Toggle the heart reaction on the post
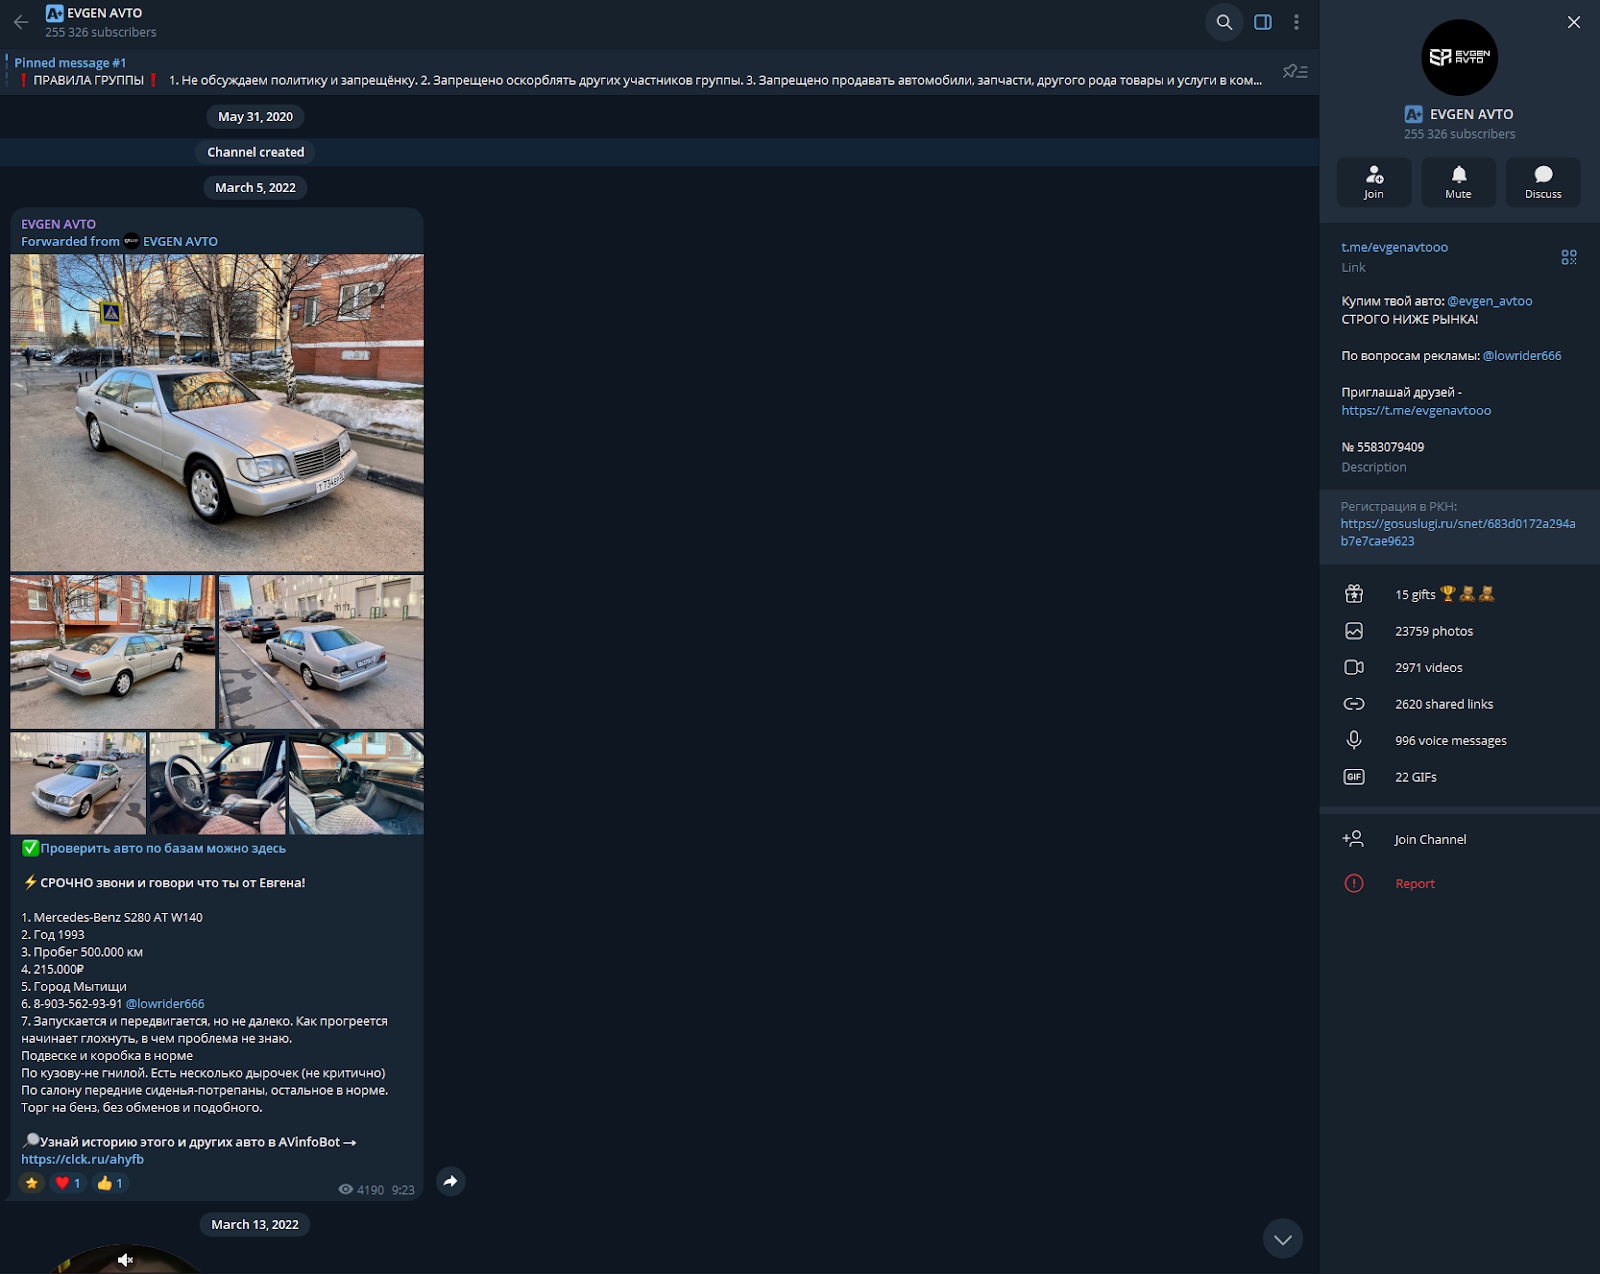 tap(67, 1183)
